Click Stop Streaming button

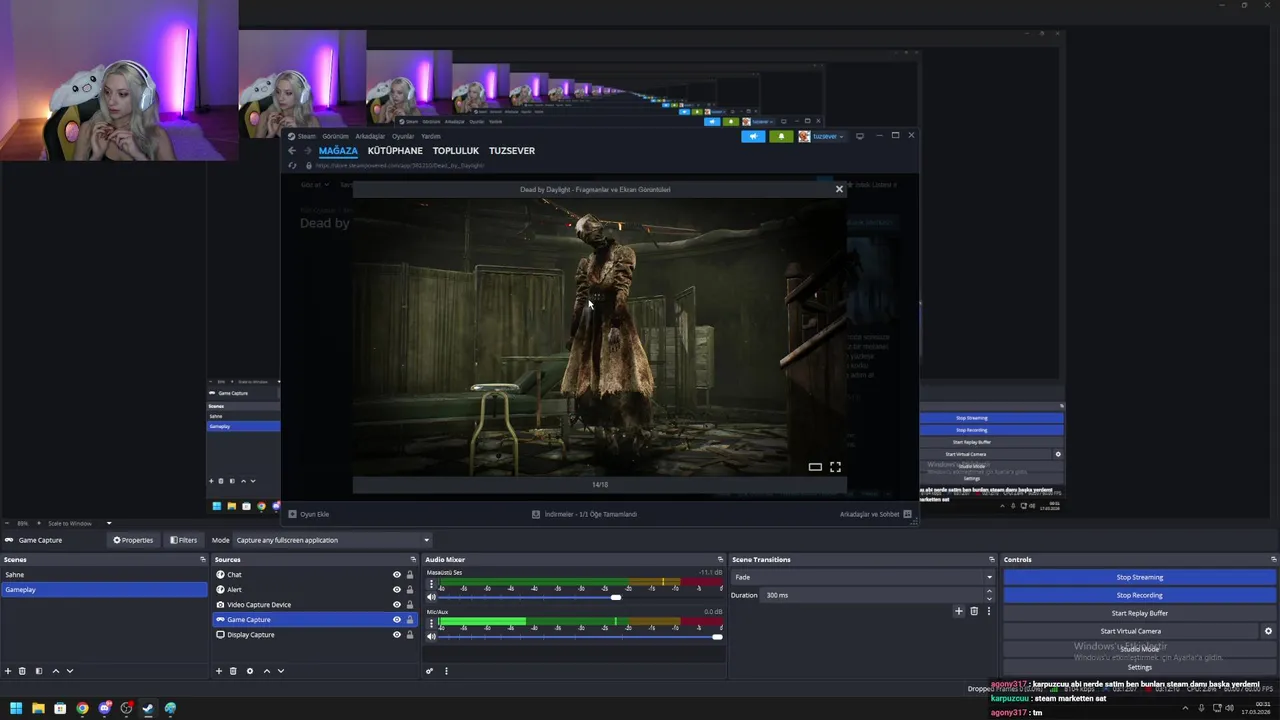tap(1140, 577)
